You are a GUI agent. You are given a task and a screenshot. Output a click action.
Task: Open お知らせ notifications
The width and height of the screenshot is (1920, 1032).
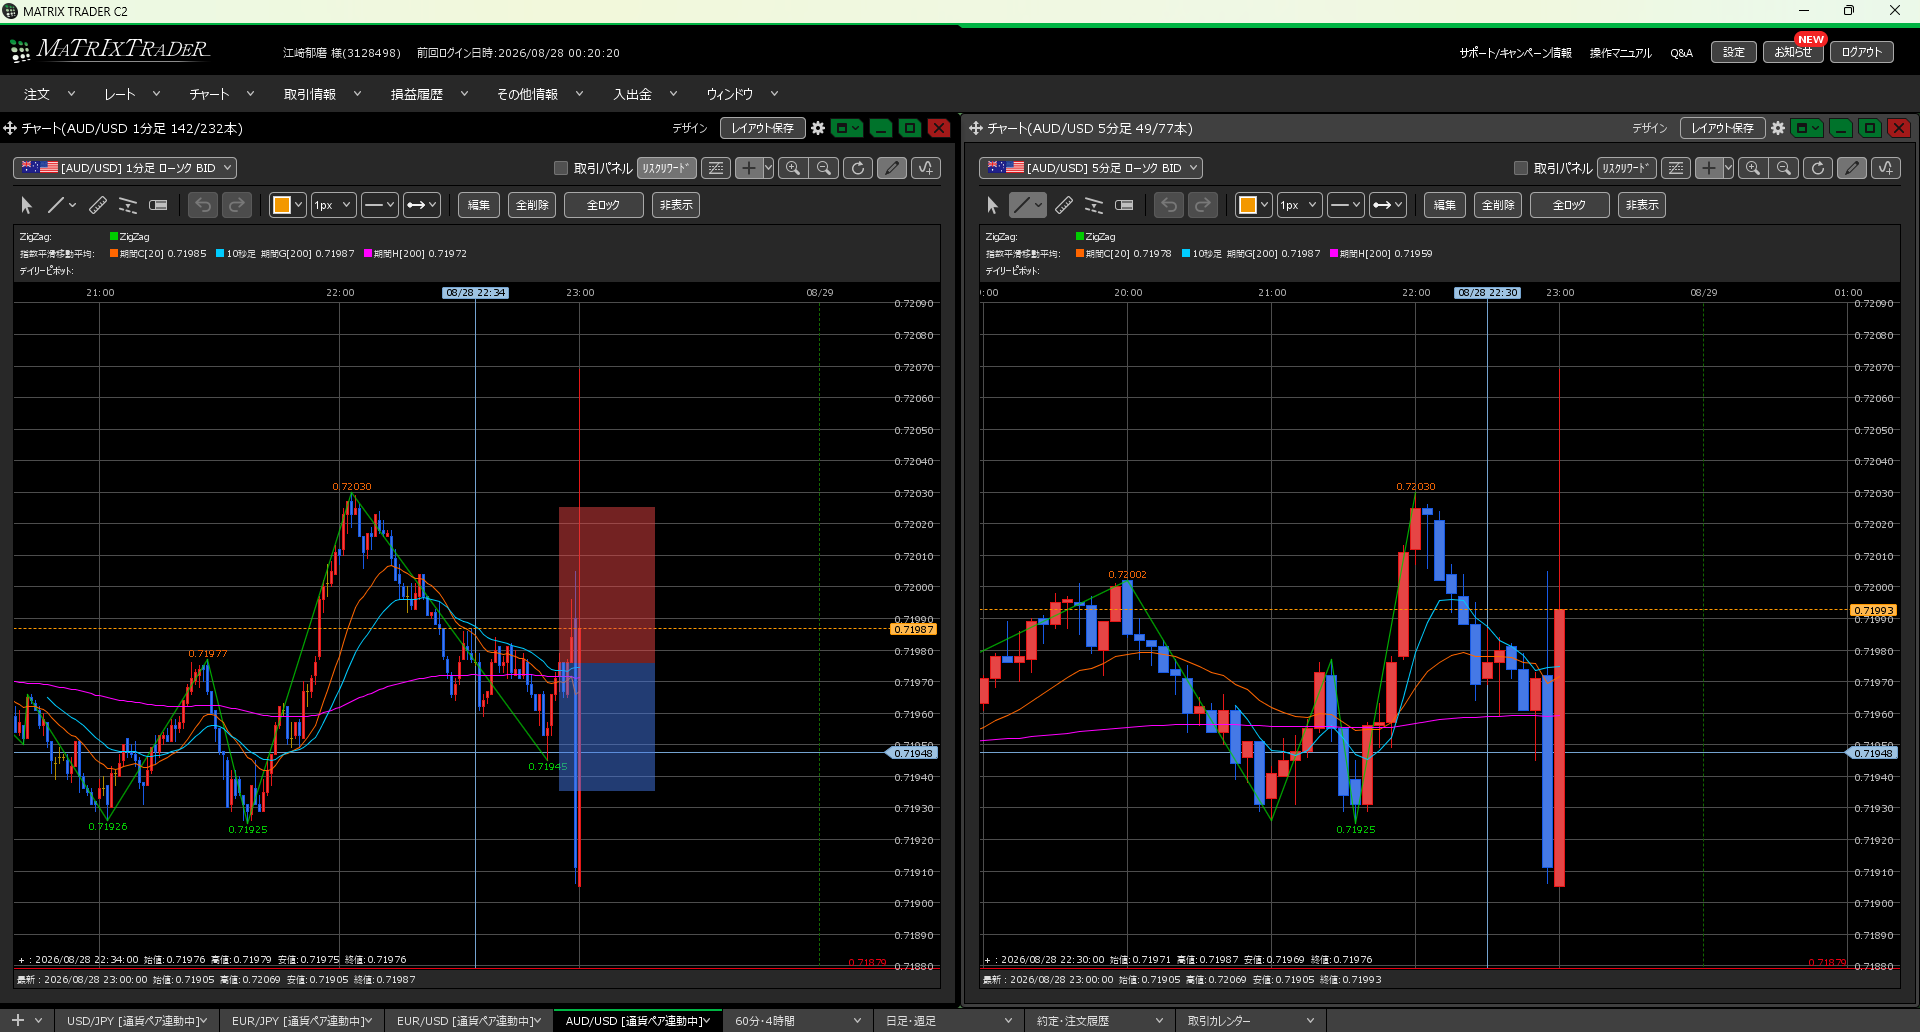click(x=1793, y=52)
